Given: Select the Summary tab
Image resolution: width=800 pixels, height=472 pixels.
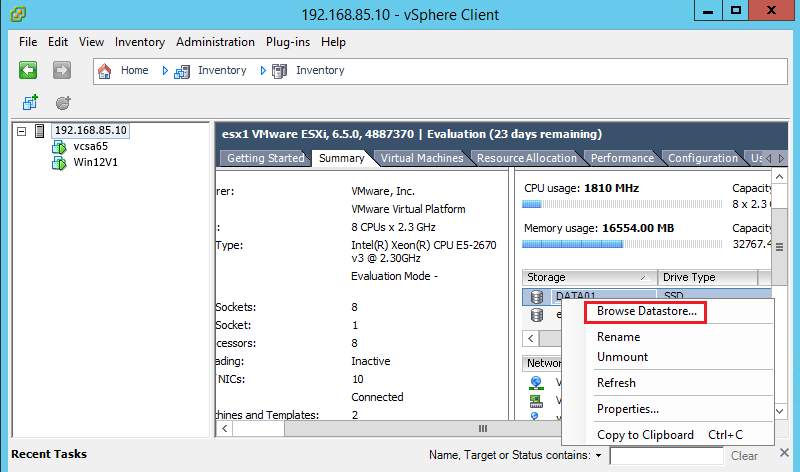Looking at the screenshot, I should (341, 158).
